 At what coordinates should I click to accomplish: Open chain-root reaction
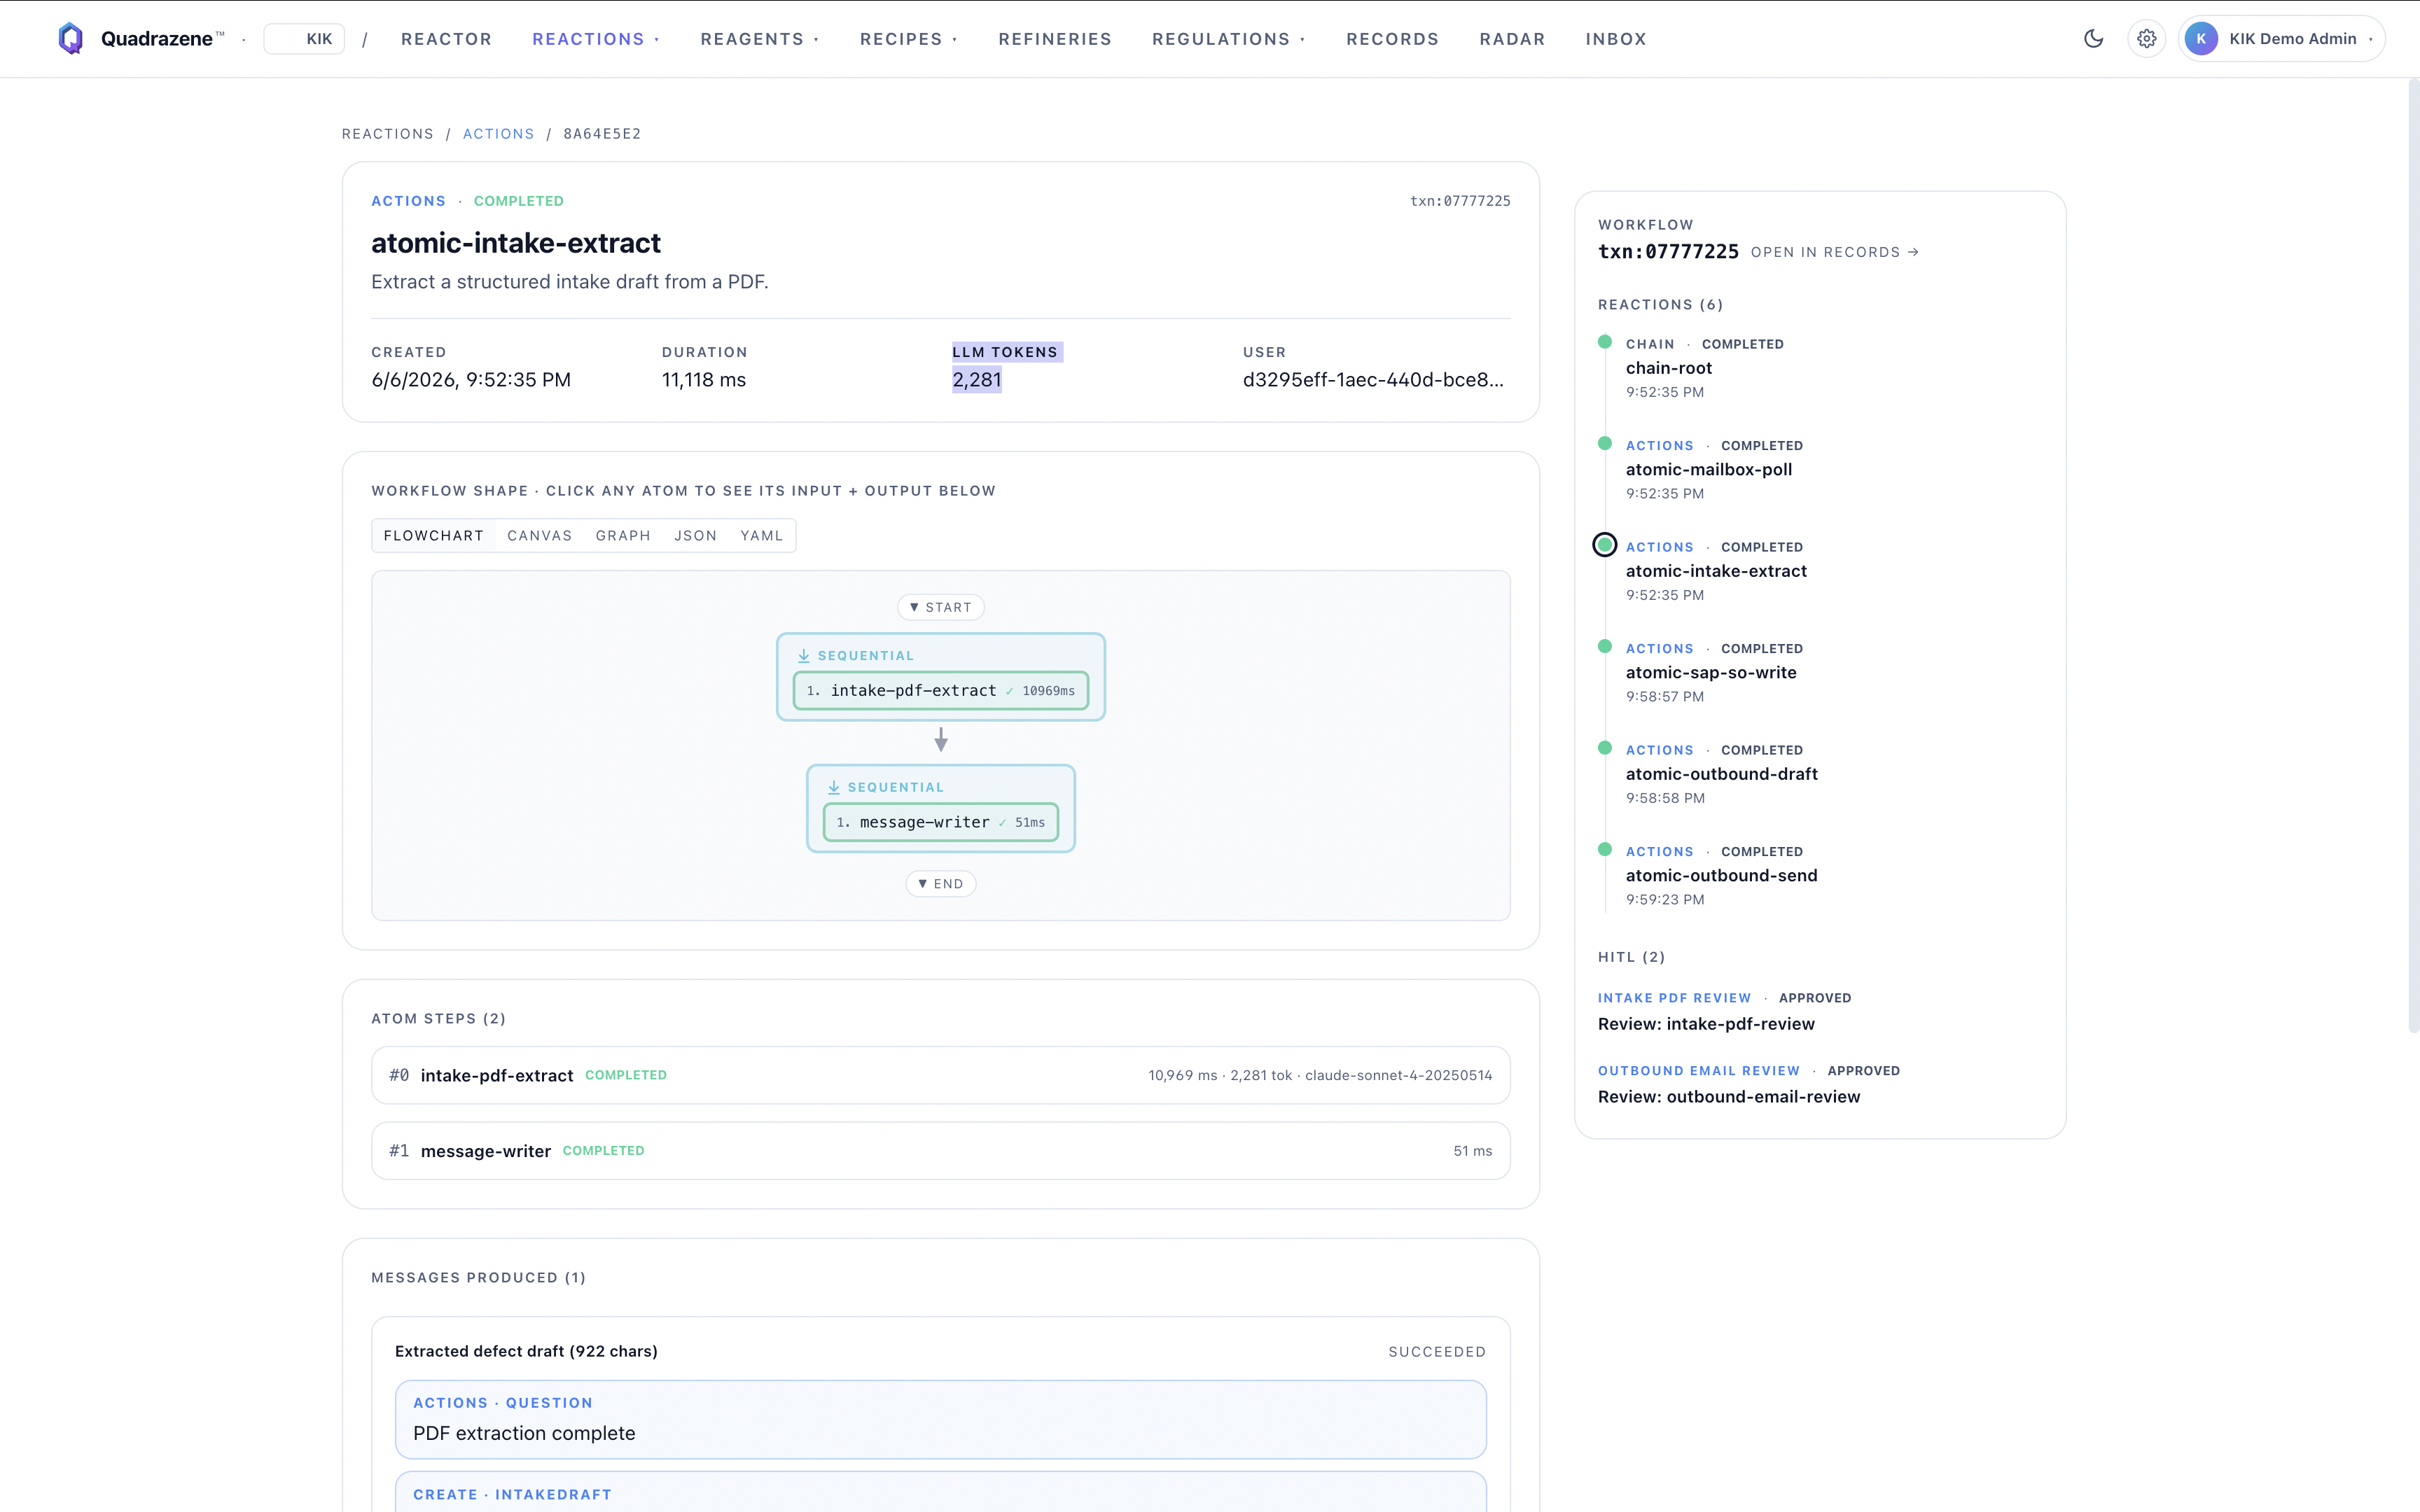[x=1668, y=368]
